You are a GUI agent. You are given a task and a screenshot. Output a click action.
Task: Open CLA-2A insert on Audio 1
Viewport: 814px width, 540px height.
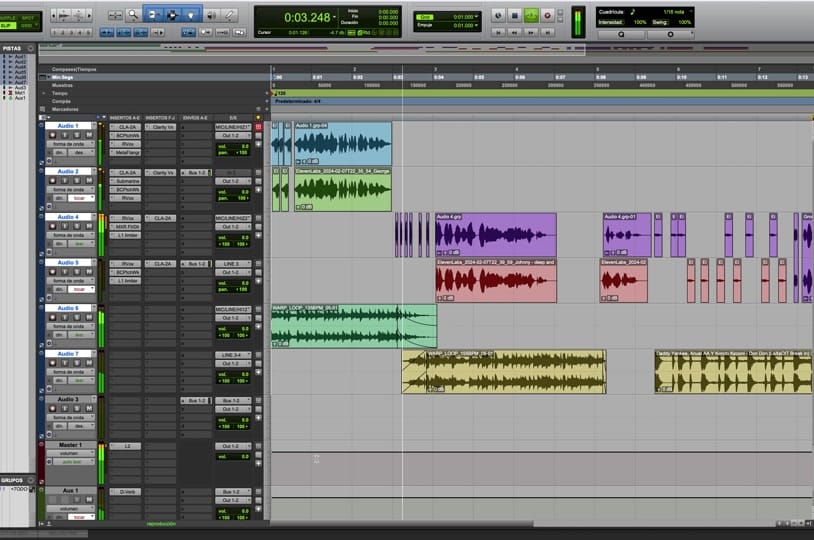click(x=125, y=127)
